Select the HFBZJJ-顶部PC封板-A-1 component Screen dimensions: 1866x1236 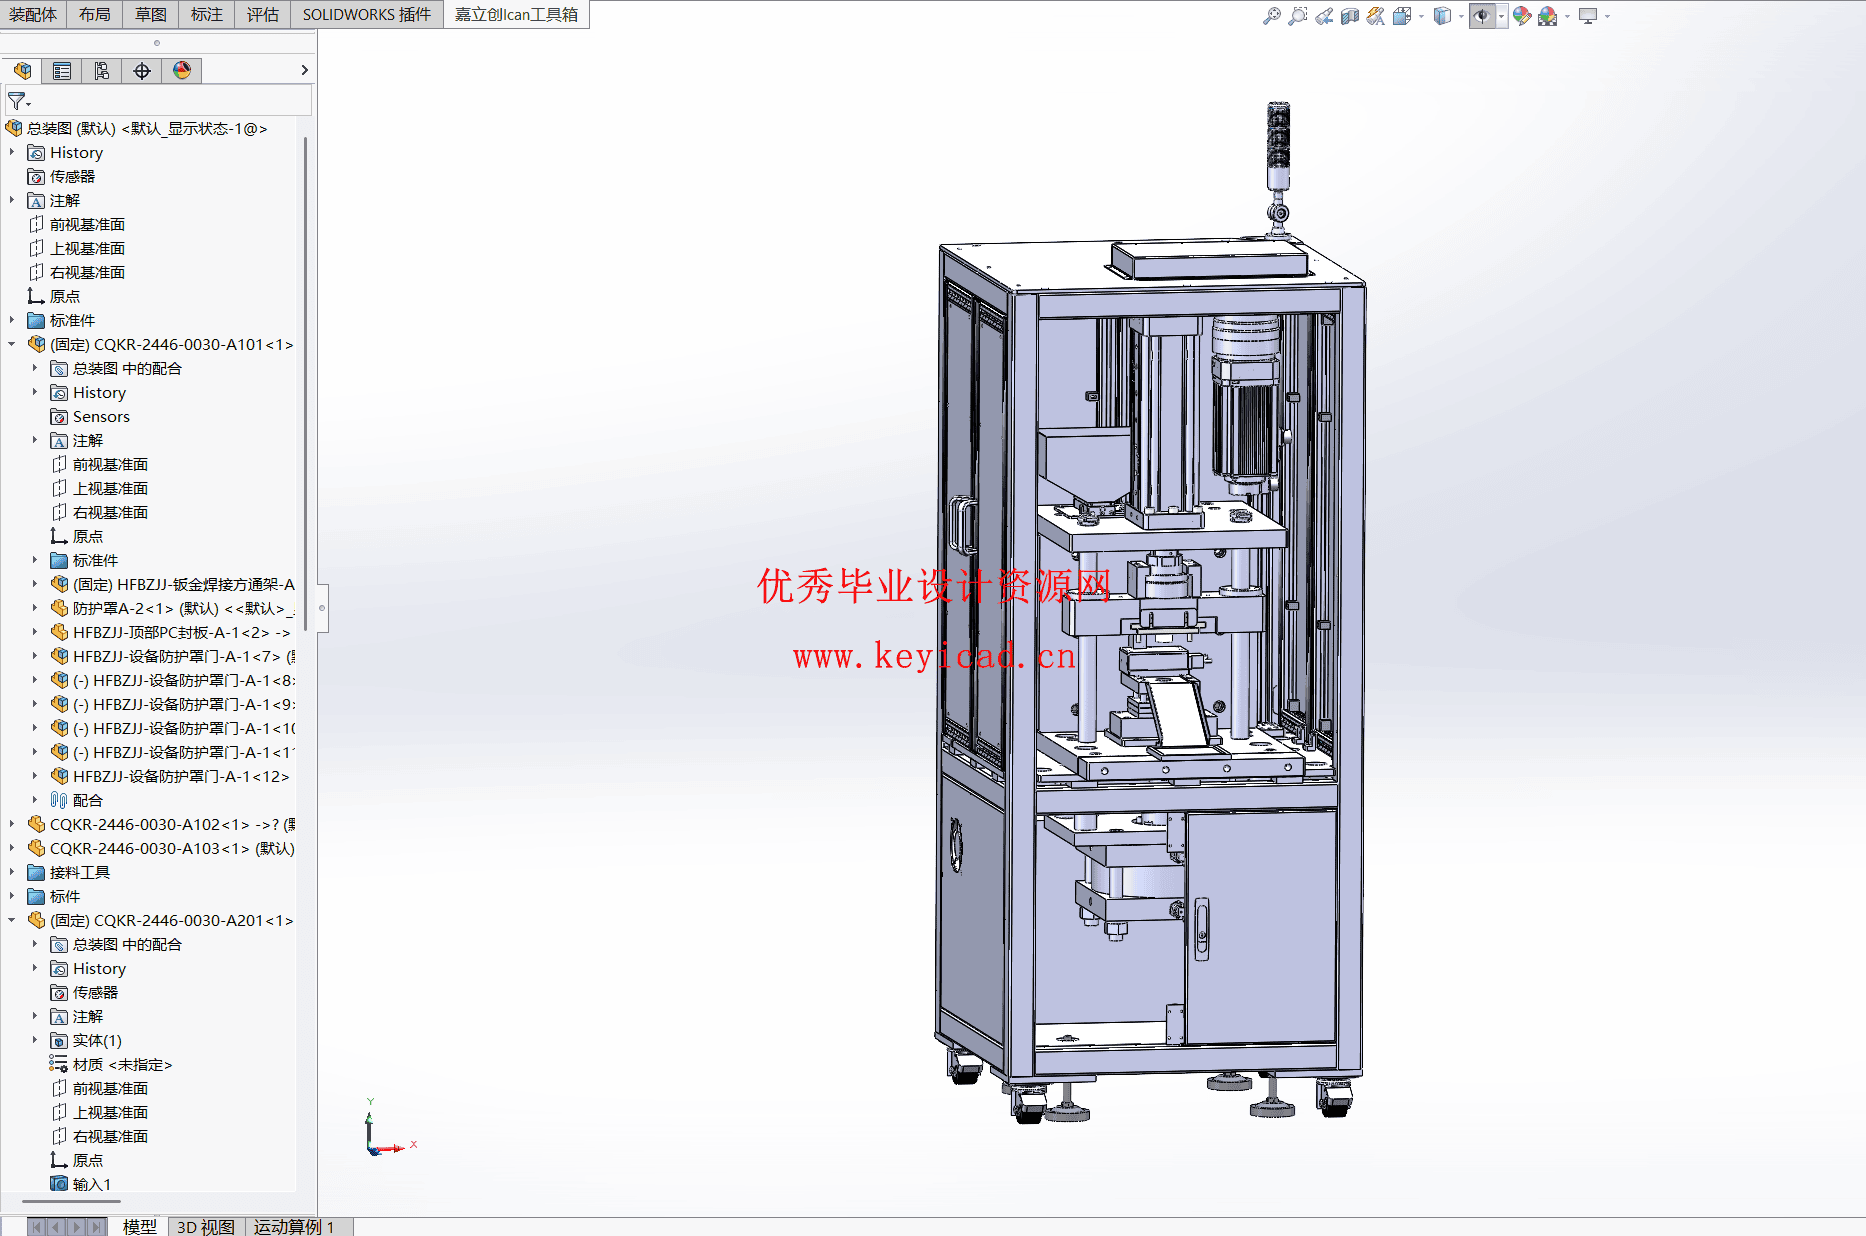click(171, 632)
